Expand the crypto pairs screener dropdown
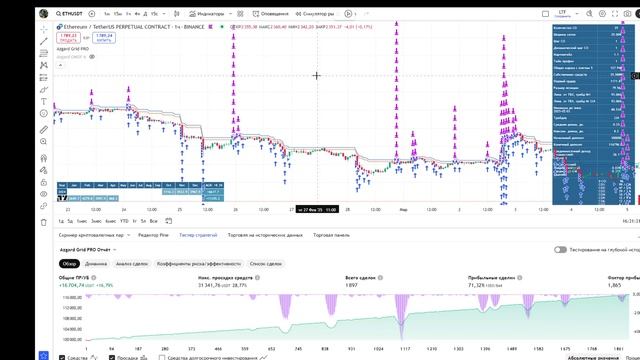This screenshot has width=640, height=360. click(129, 235)
